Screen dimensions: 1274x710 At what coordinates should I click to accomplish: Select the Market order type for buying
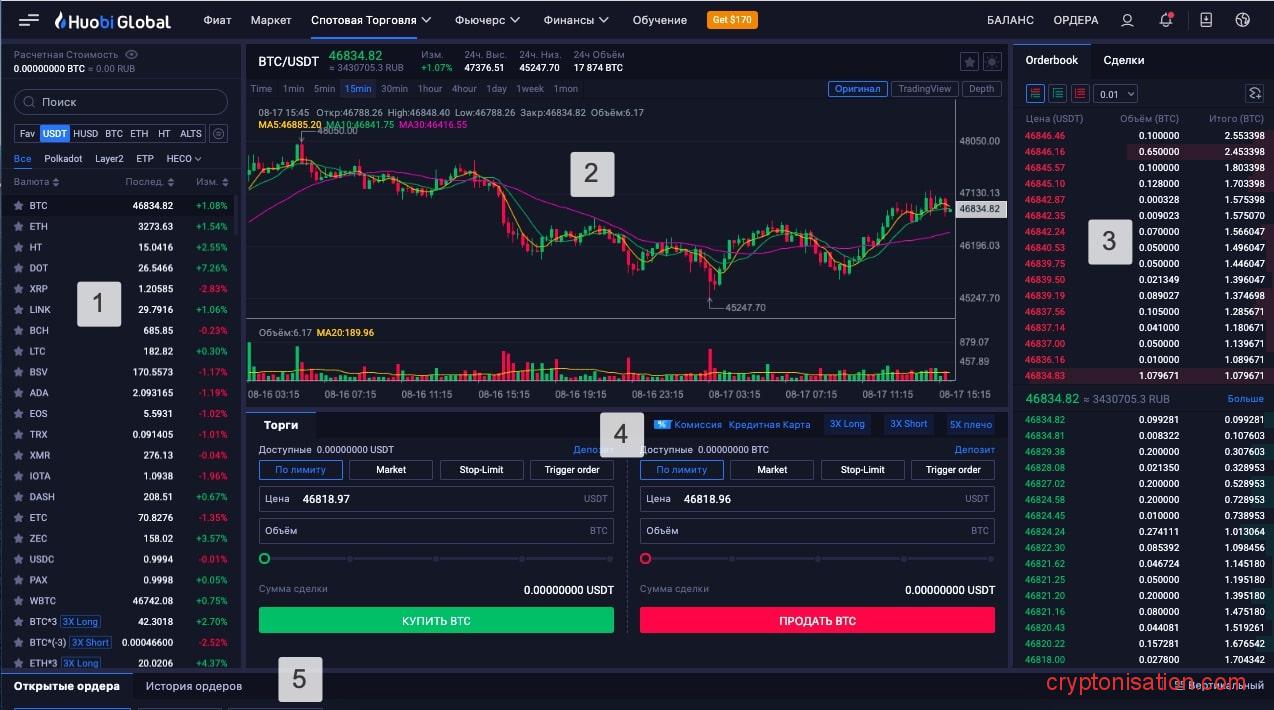[x=391, y=470]
